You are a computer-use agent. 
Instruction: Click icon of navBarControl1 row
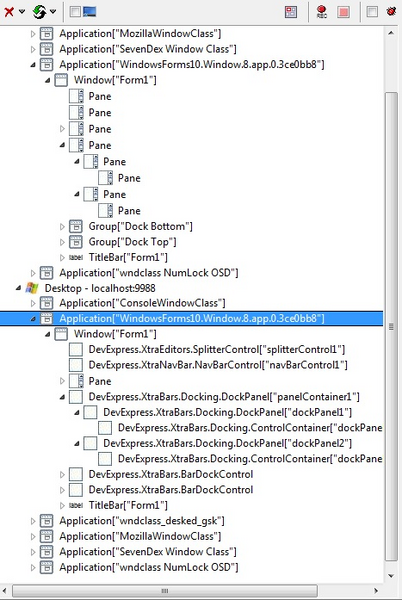pyautogui.click(x=76, y=365)
